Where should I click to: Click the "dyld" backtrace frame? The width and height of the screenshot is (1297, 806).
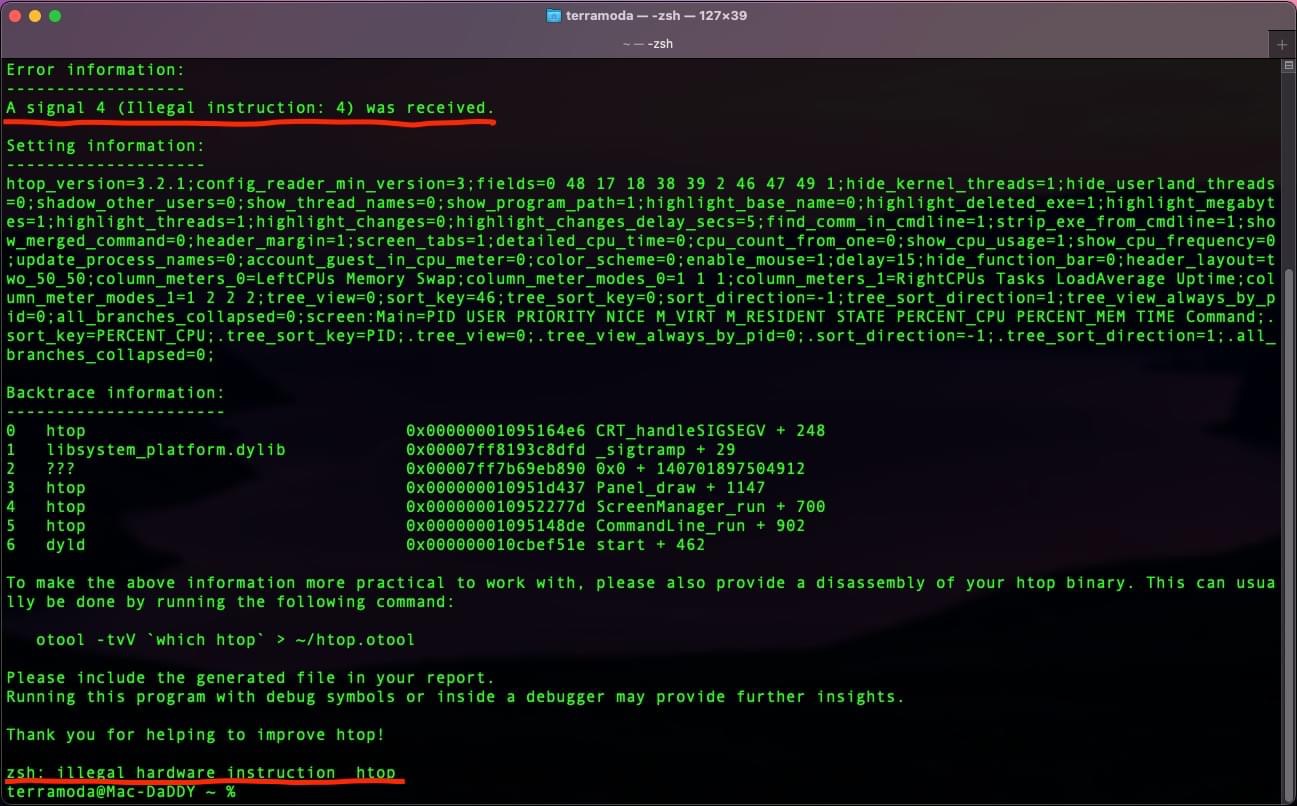click(66, 545)
